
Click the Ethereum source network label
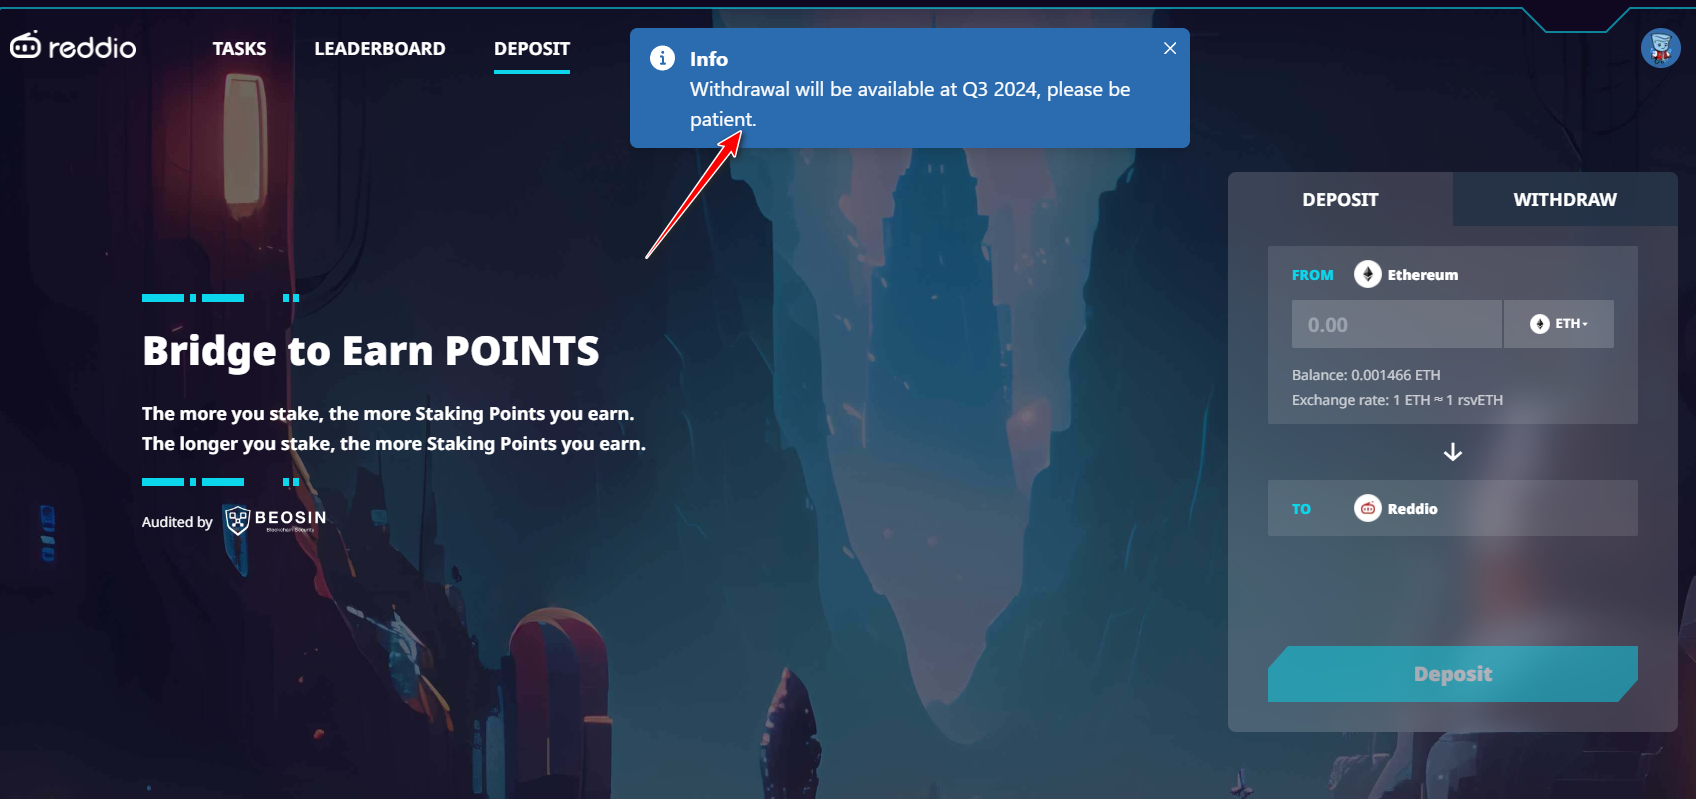tap(1422, 275)
